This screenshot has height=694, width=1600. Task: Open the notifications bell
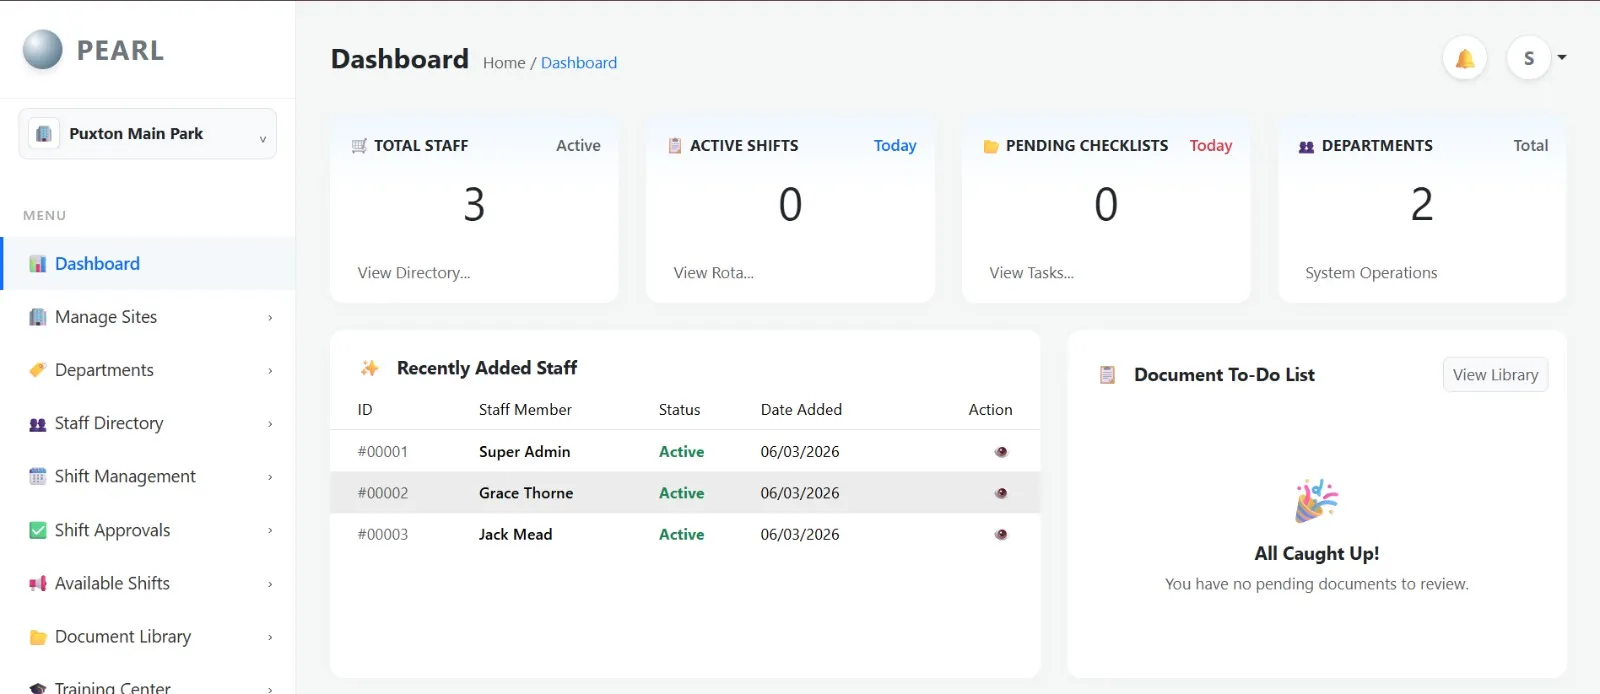coord(1465,59)
